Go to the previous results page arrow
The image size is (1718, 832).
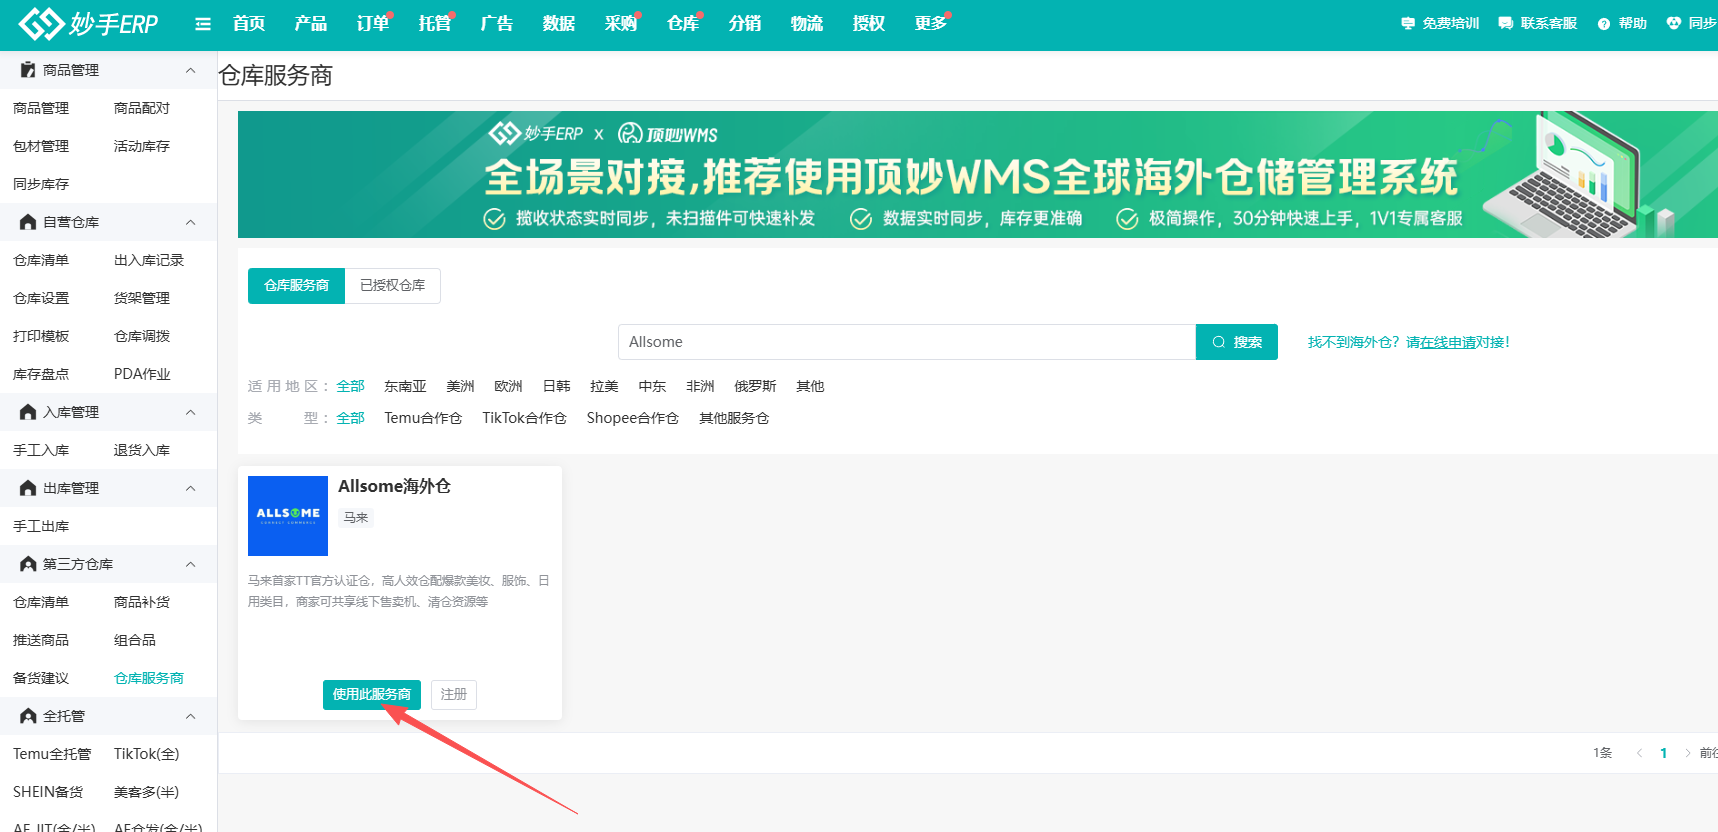click(x=1639, y=753)
